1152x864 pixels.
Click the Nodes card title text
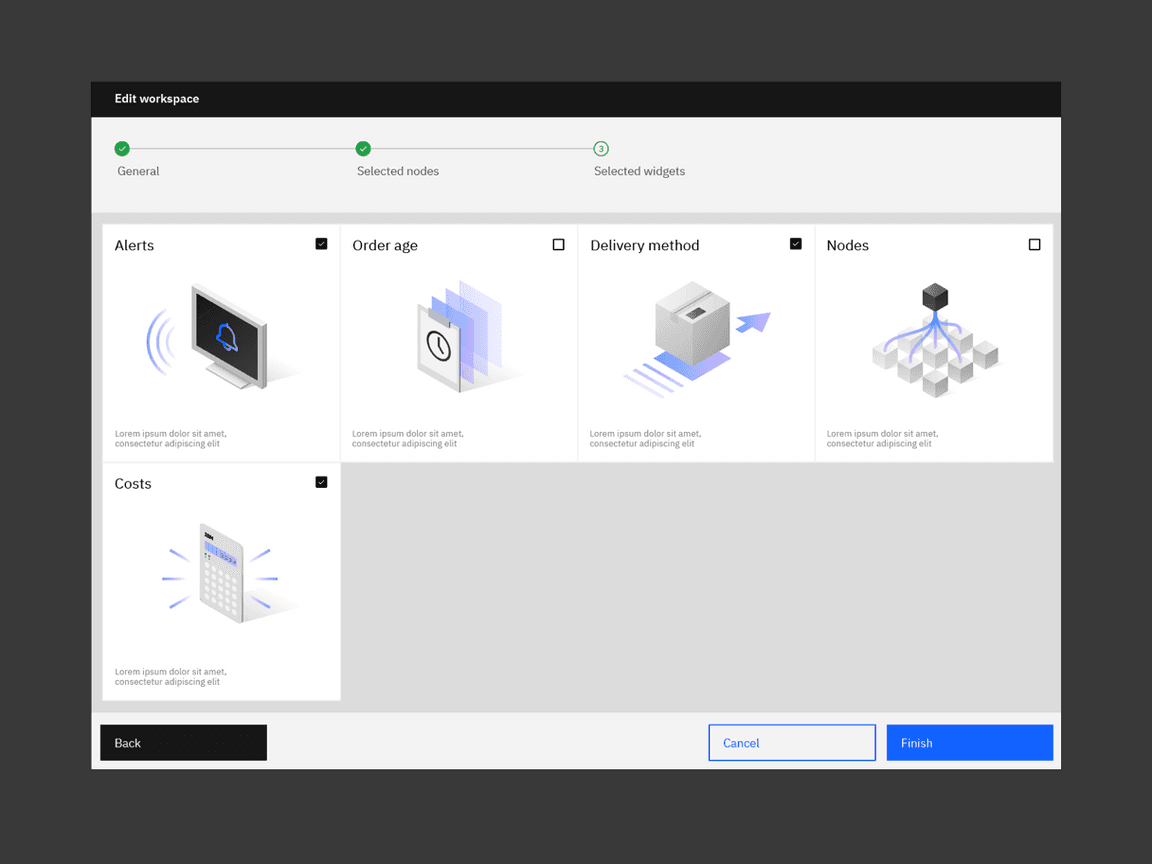[x=847, y=245]
